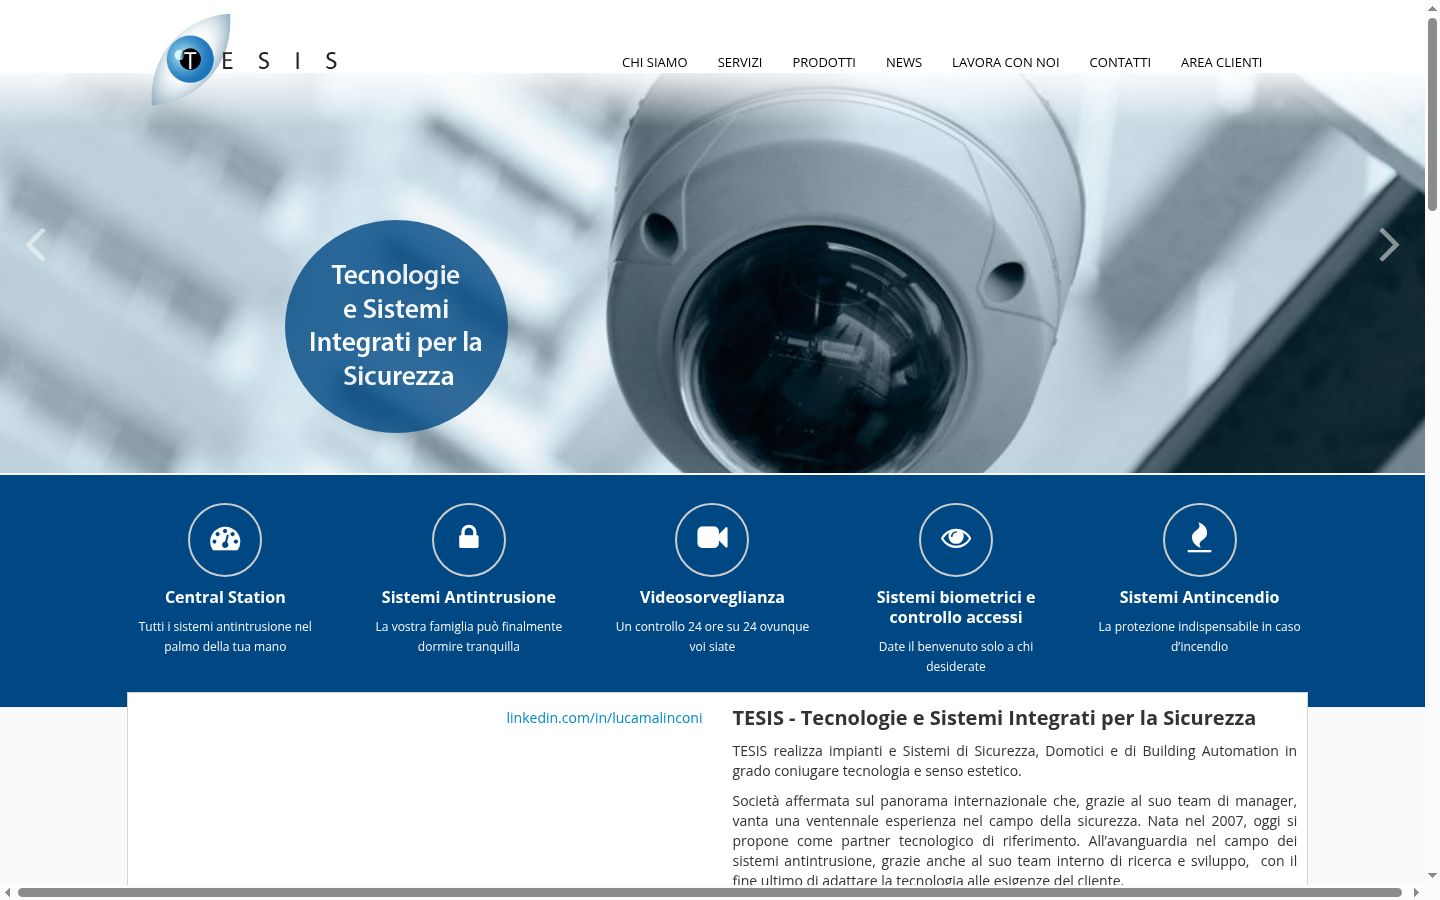Open the CHI SIAMO menu

click(655, 62)
